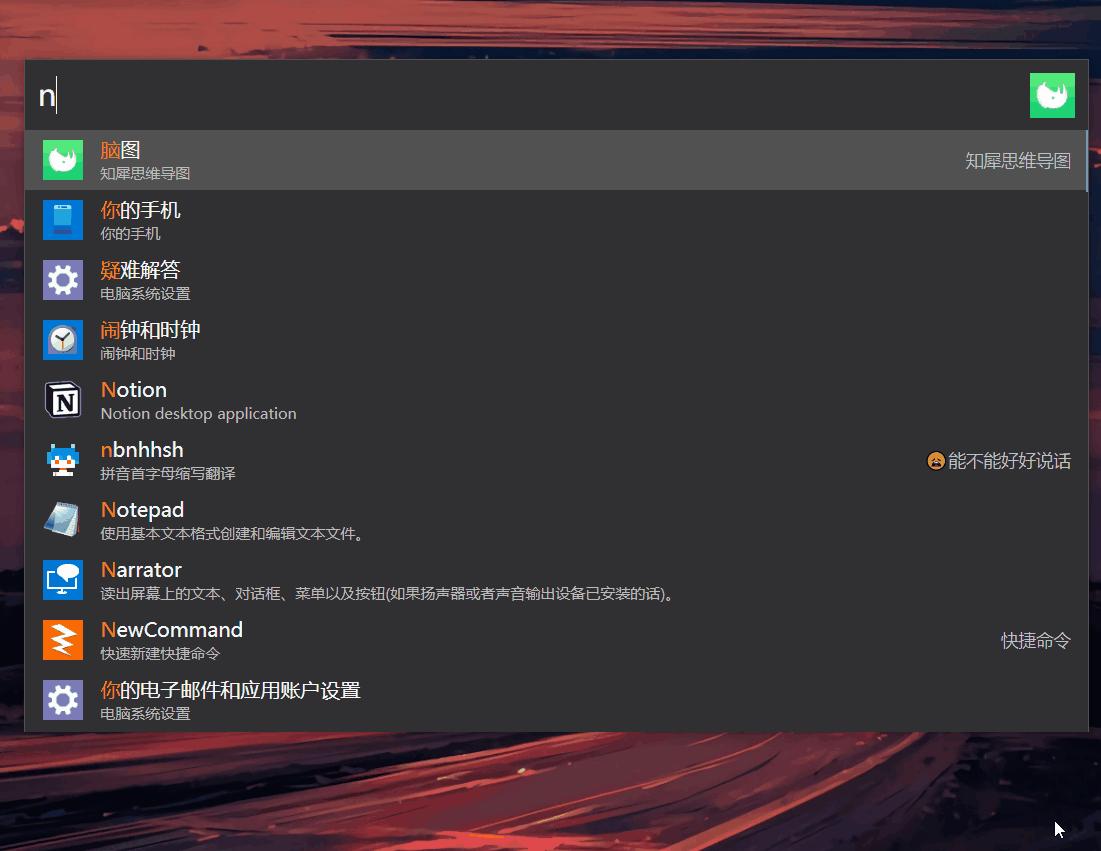Click the 快捷命令 tag beside NewCommand

click(x=1036, y=641)
